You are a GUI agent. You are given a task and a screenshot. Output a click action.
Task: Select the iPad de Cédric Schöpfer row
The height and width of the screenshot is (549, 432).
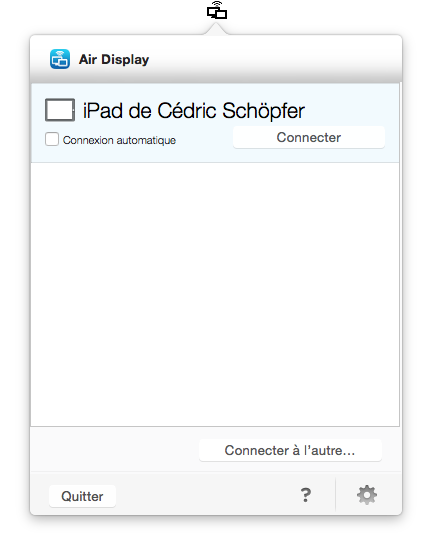[x=215, y=123]
